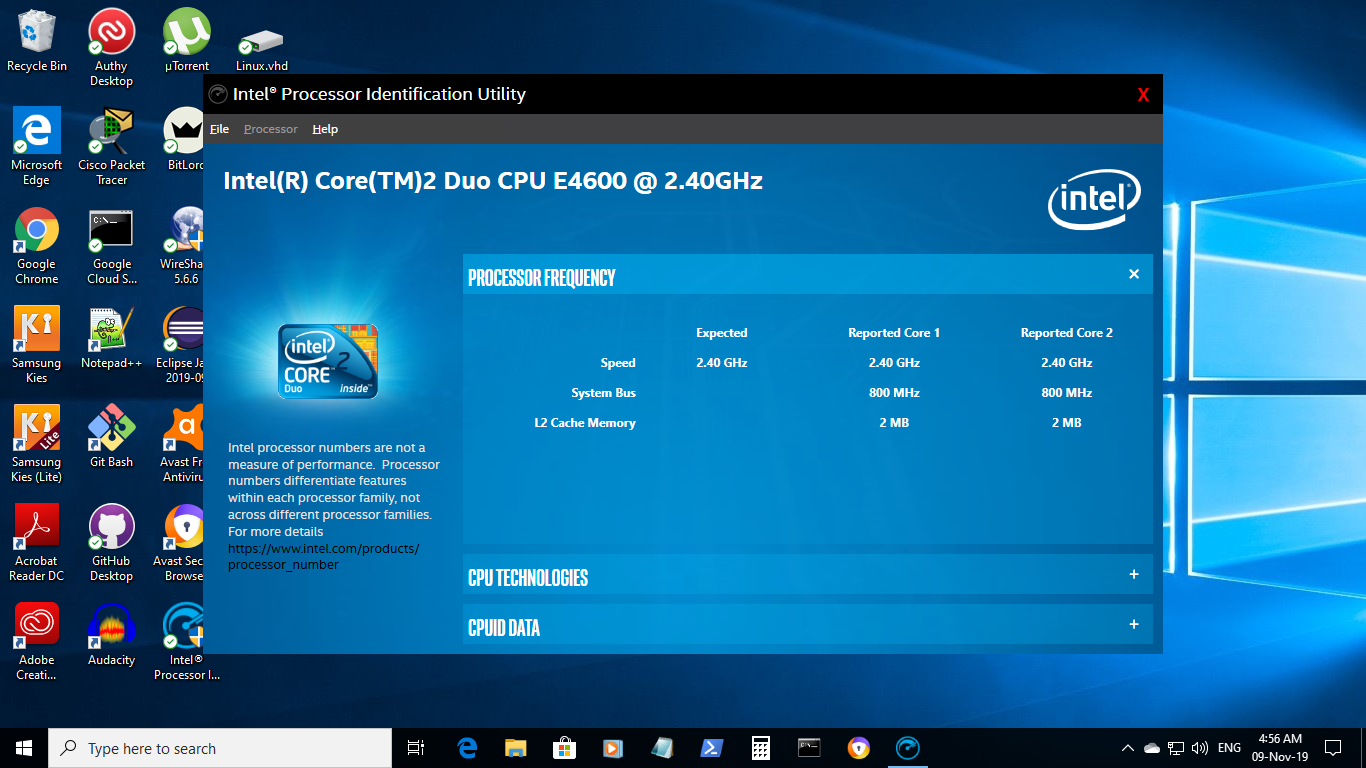
Task: Select the Git Bash desktop shortcut
Action: (111, 437)
